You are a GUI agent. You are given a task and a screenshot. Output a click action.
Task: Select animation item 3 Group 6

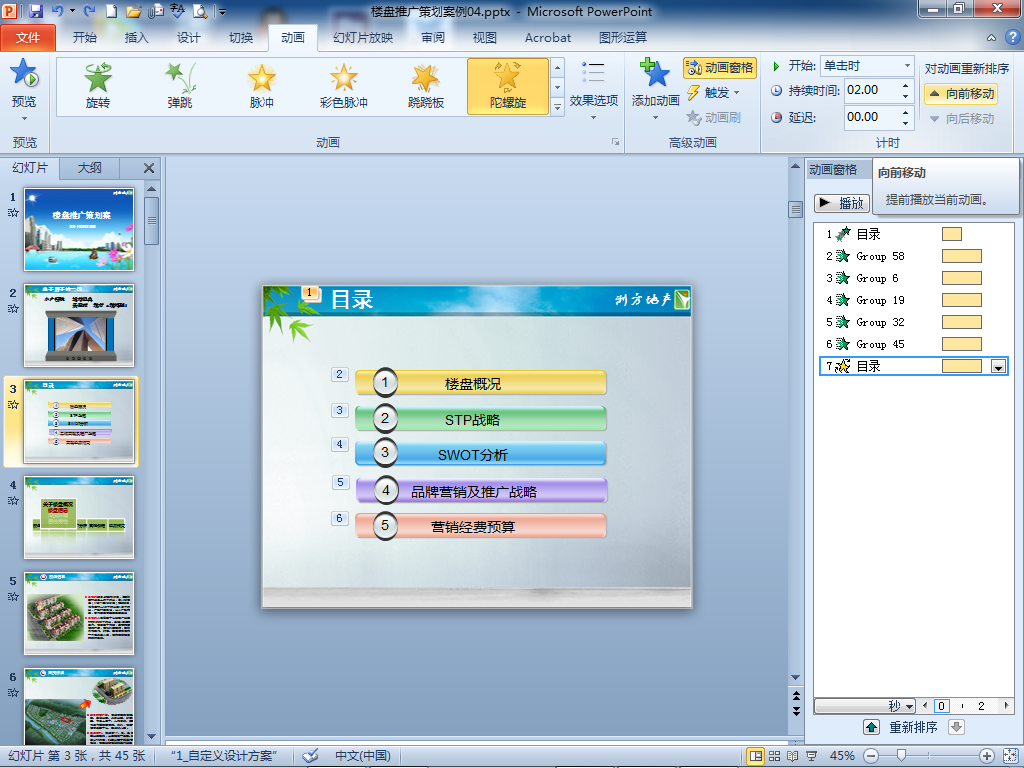point(913,278)
